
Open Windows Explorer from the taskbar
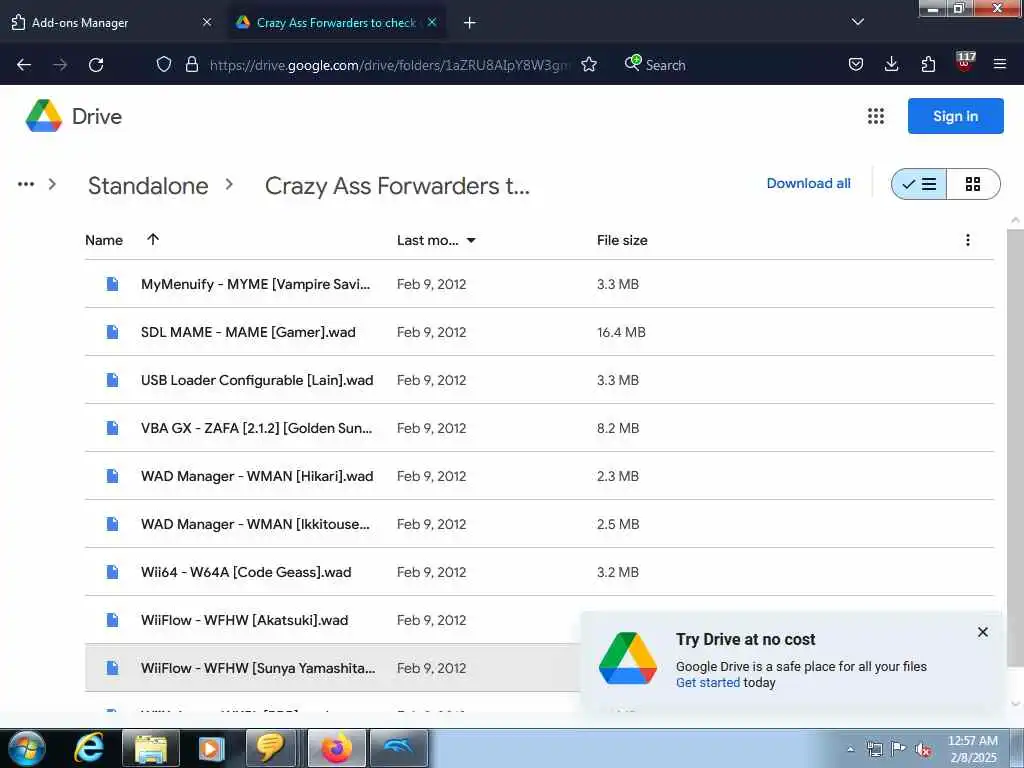[x=150, y=748]
